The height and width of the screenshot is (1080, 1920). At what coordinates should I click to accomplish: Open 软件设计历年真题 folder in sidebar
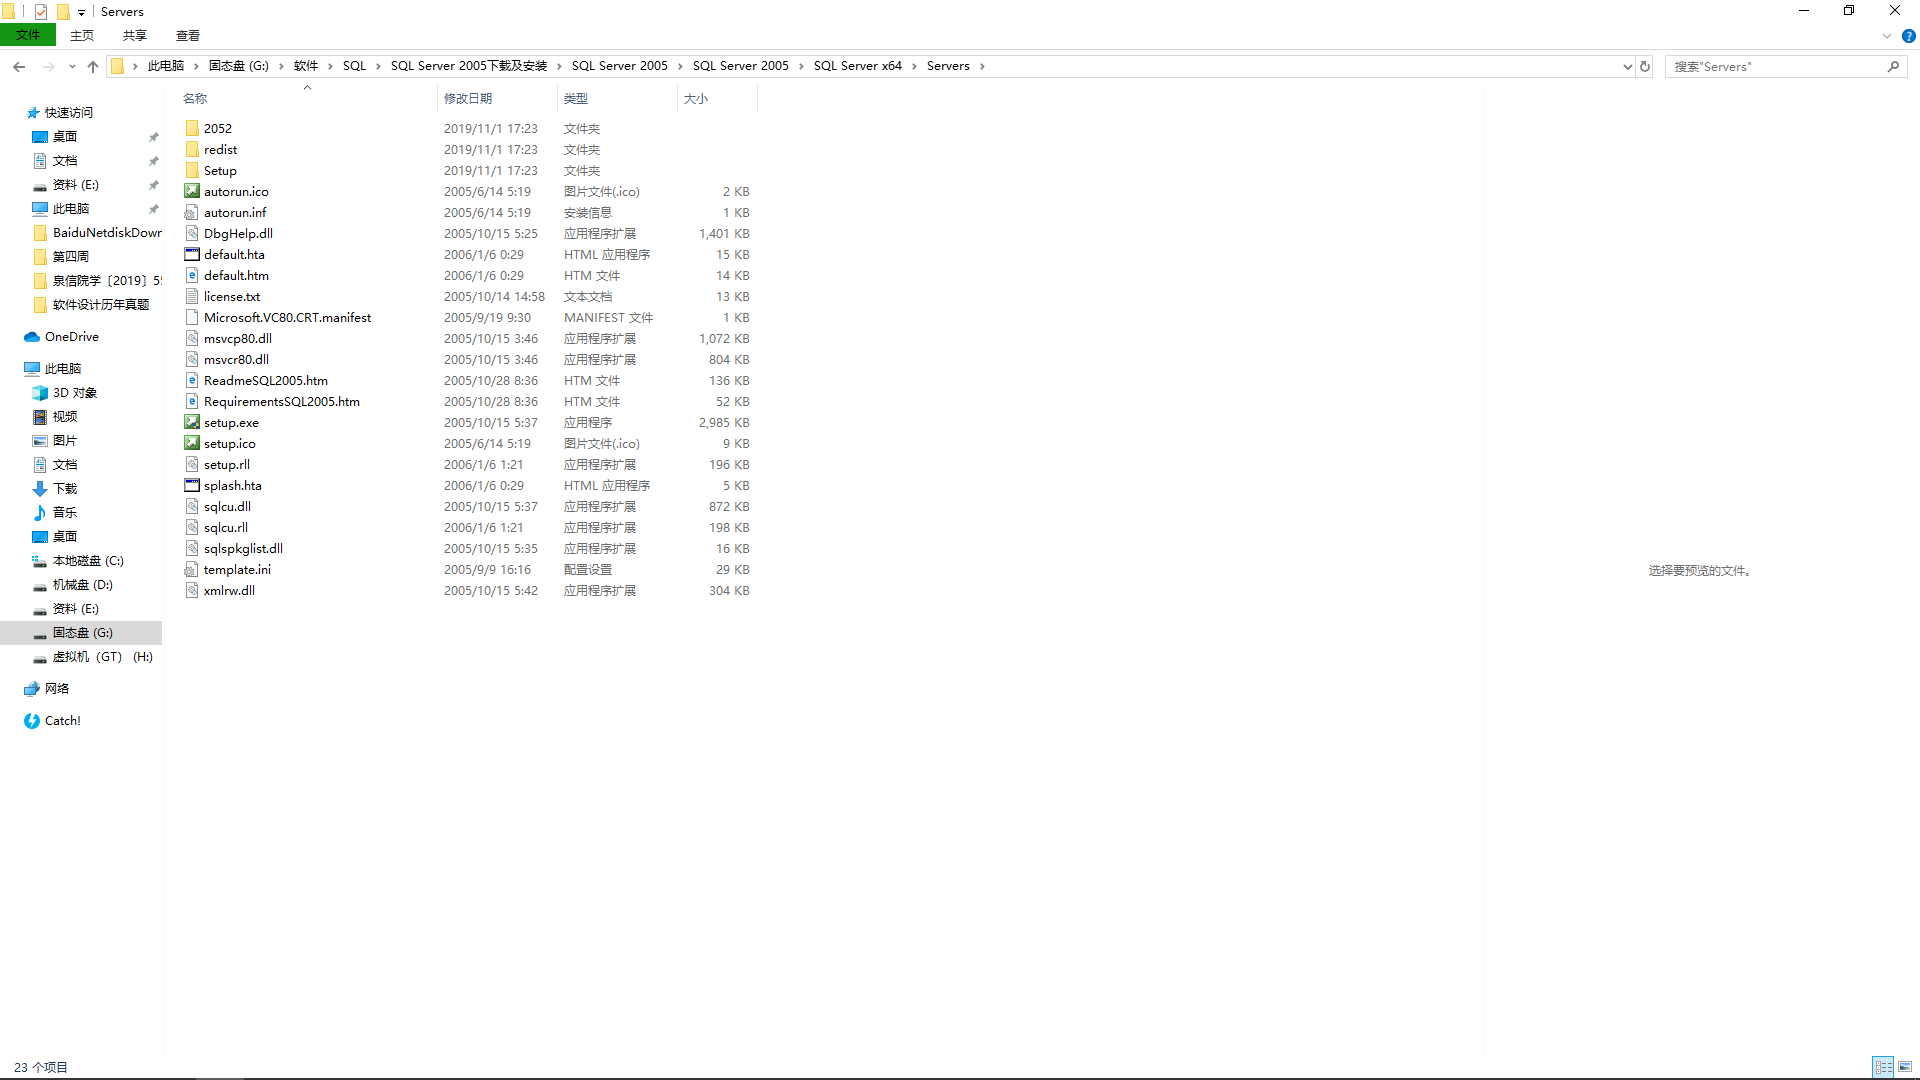[100, 305]
